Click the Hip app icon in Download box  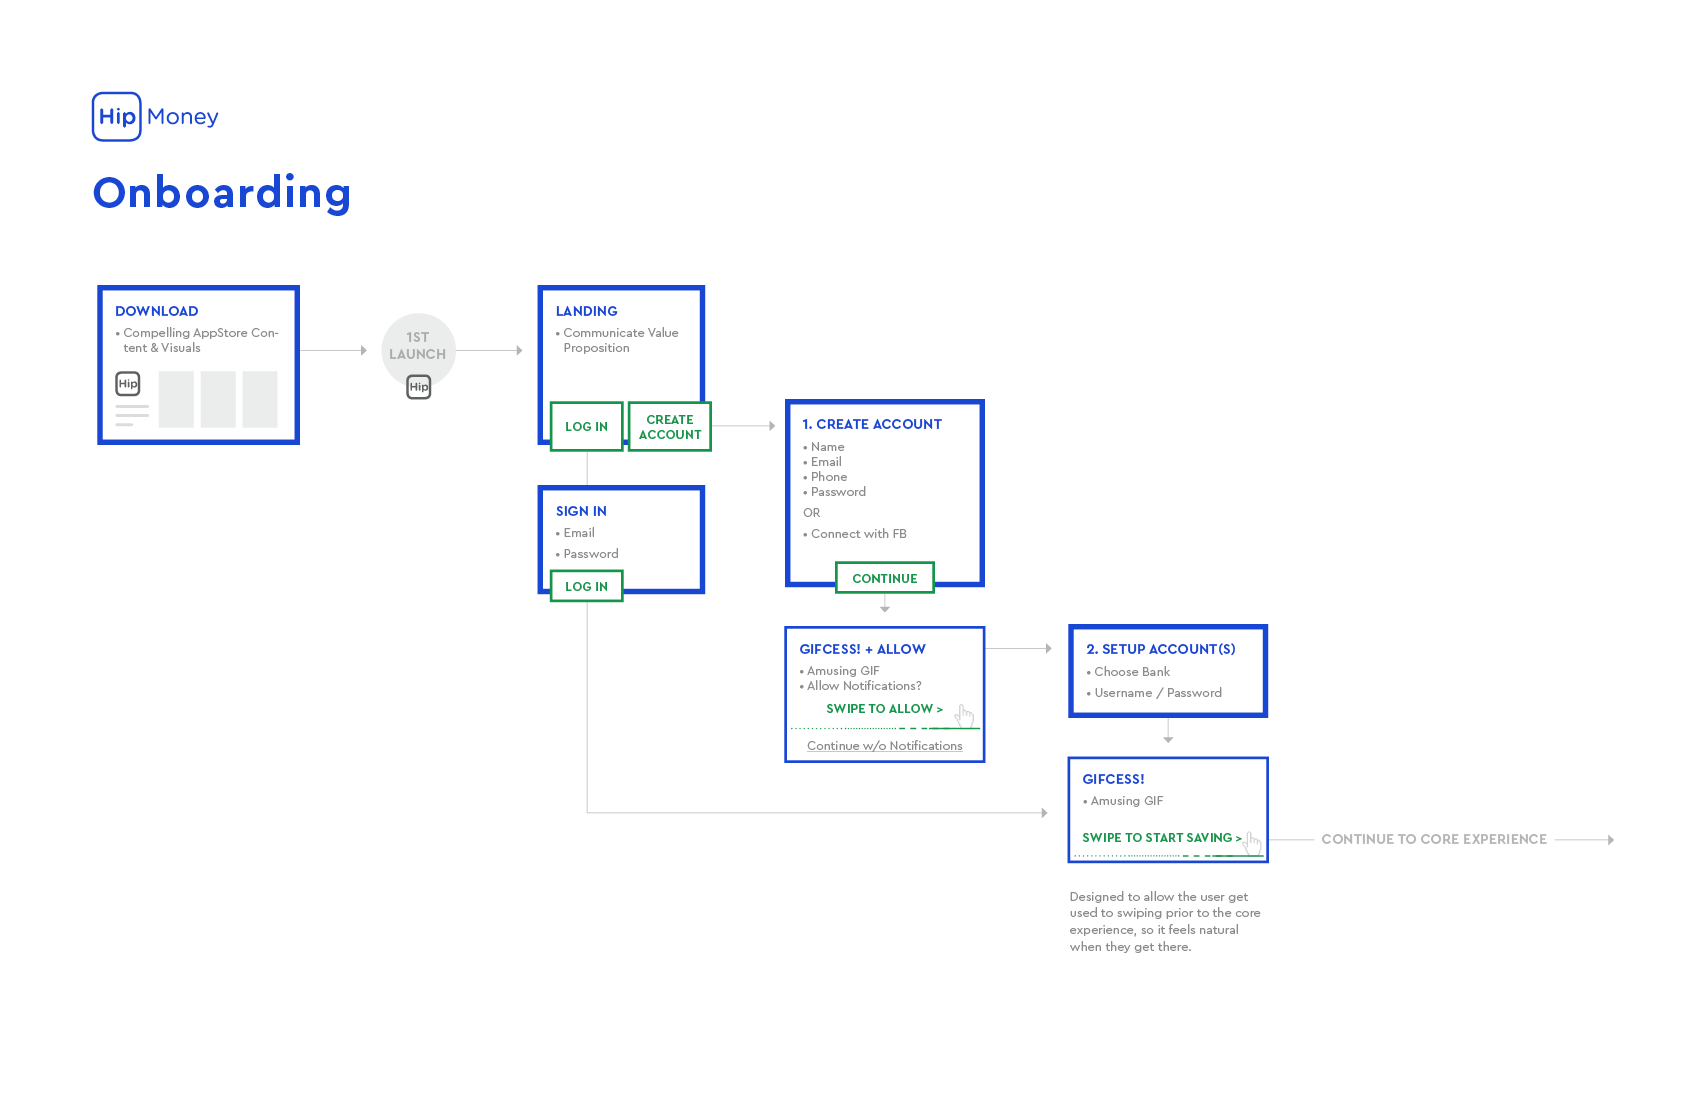[128, 384]
